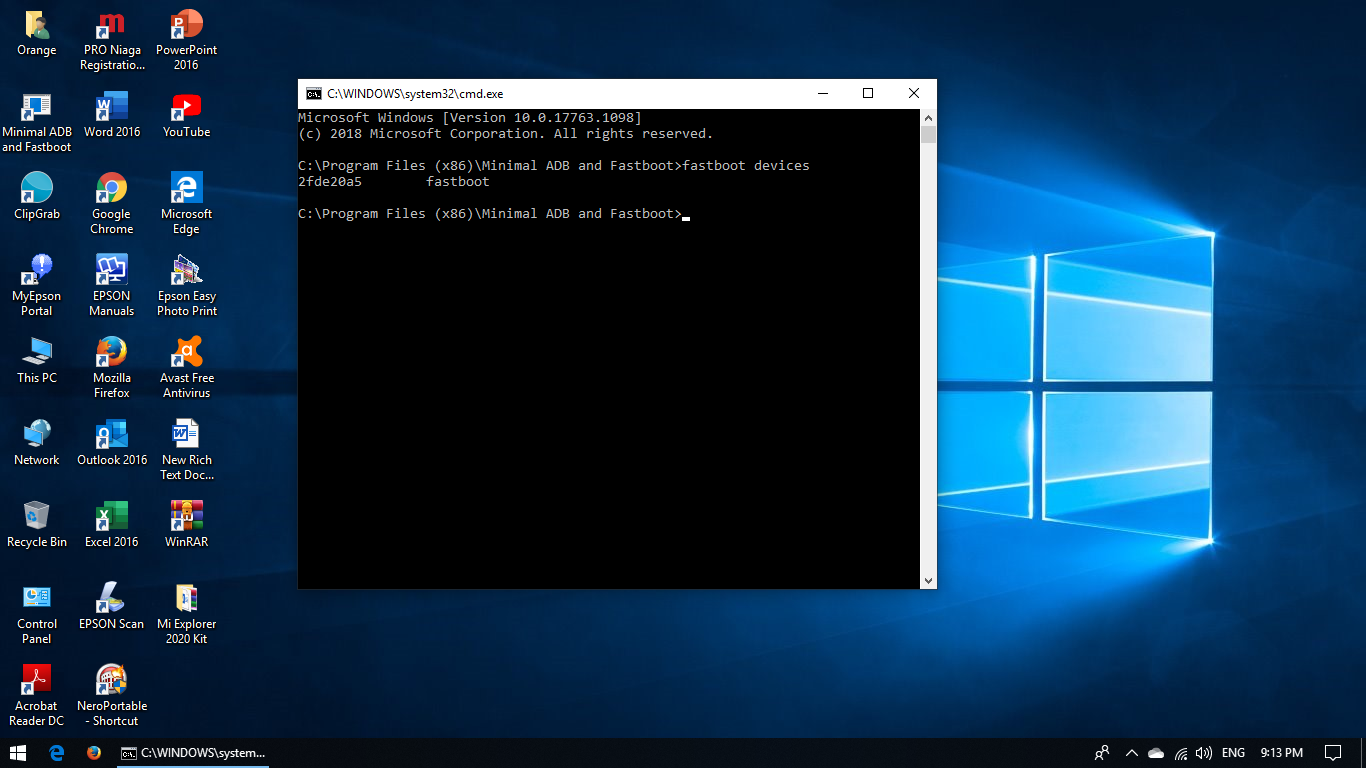The image size is (1366, 768).
Task: Select the PowerPoint 2016 shortcut
Action: click(x=187, y=41)
